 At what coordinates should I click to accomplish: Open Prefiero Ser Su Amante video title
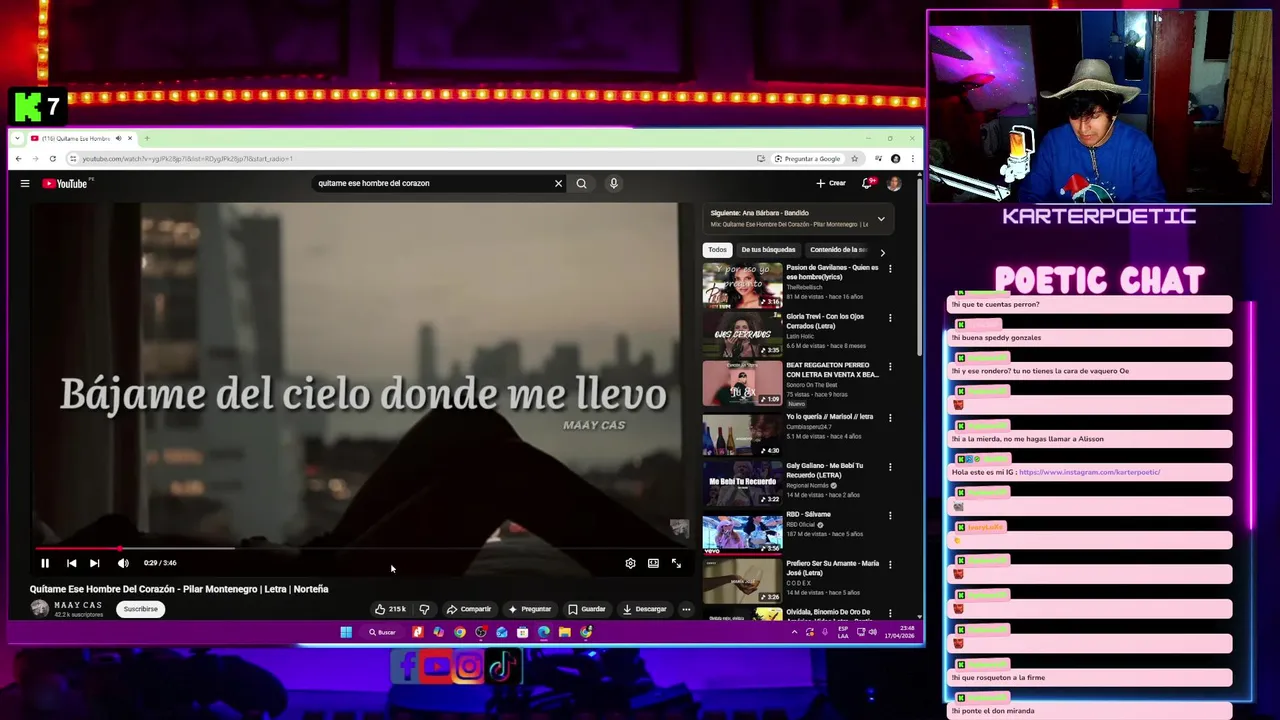click(x=832, y=567)
